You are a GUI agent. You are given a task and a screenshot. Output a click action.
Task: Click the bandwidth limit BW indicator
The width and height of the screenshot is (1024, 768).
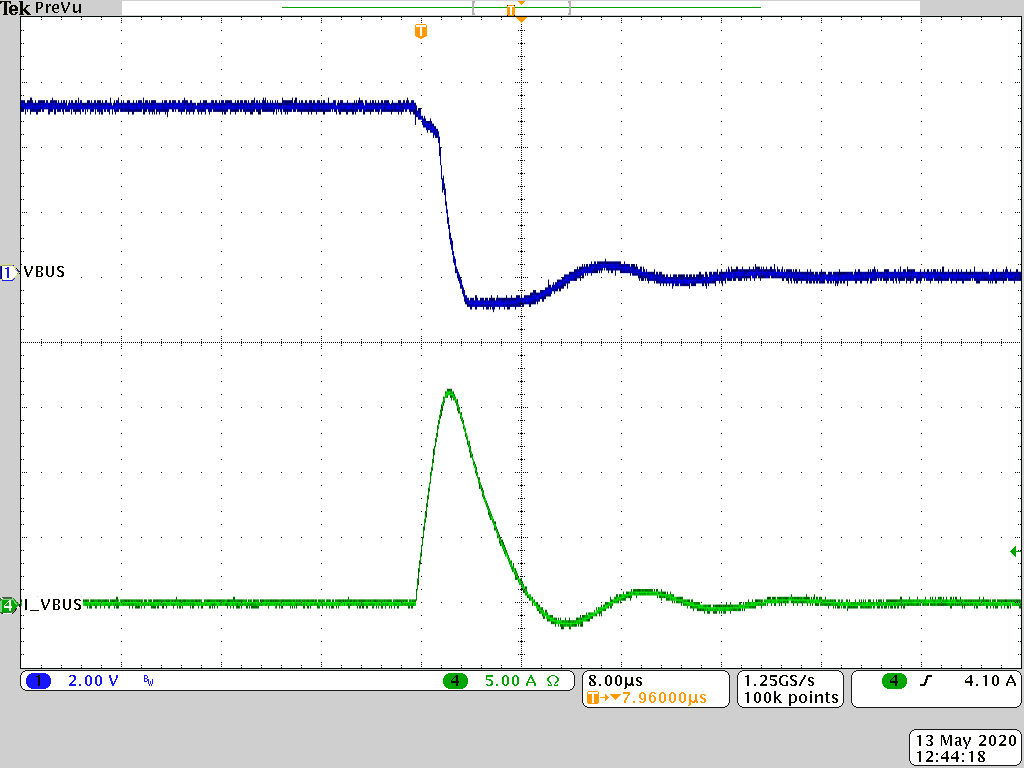[148, 682]
